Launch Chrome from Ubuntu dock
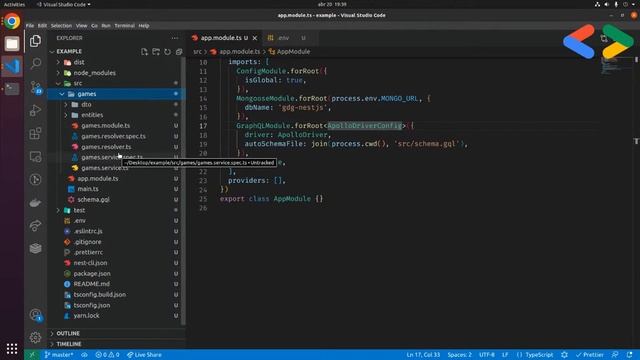Viewport: 640px width, 360px height. click(12, 21)
